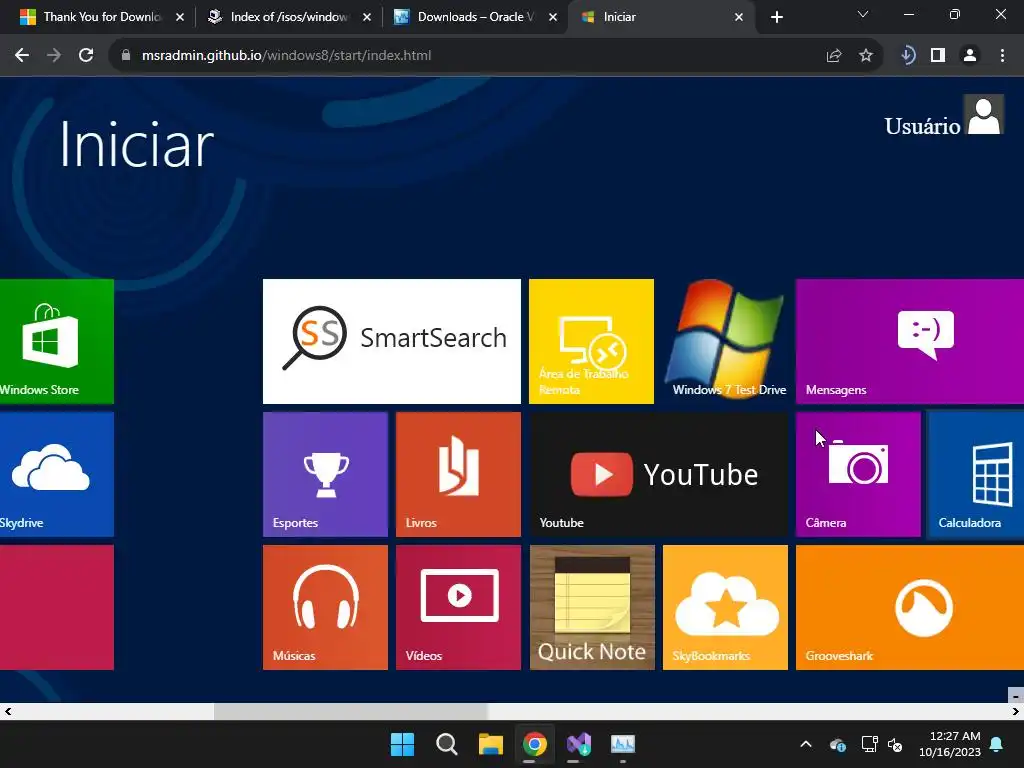The image size is (1024, 768).
Task: Click the scrollbar right arrow
Action: [x=1016, y=712]
